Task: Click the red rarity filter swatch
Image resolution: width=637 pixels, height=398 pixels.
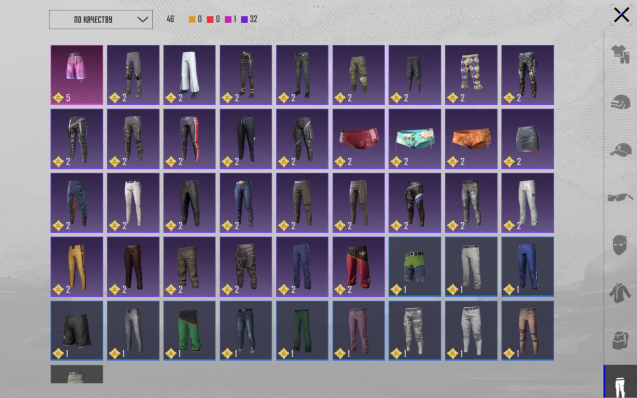Action: click(x=210, y=19)
